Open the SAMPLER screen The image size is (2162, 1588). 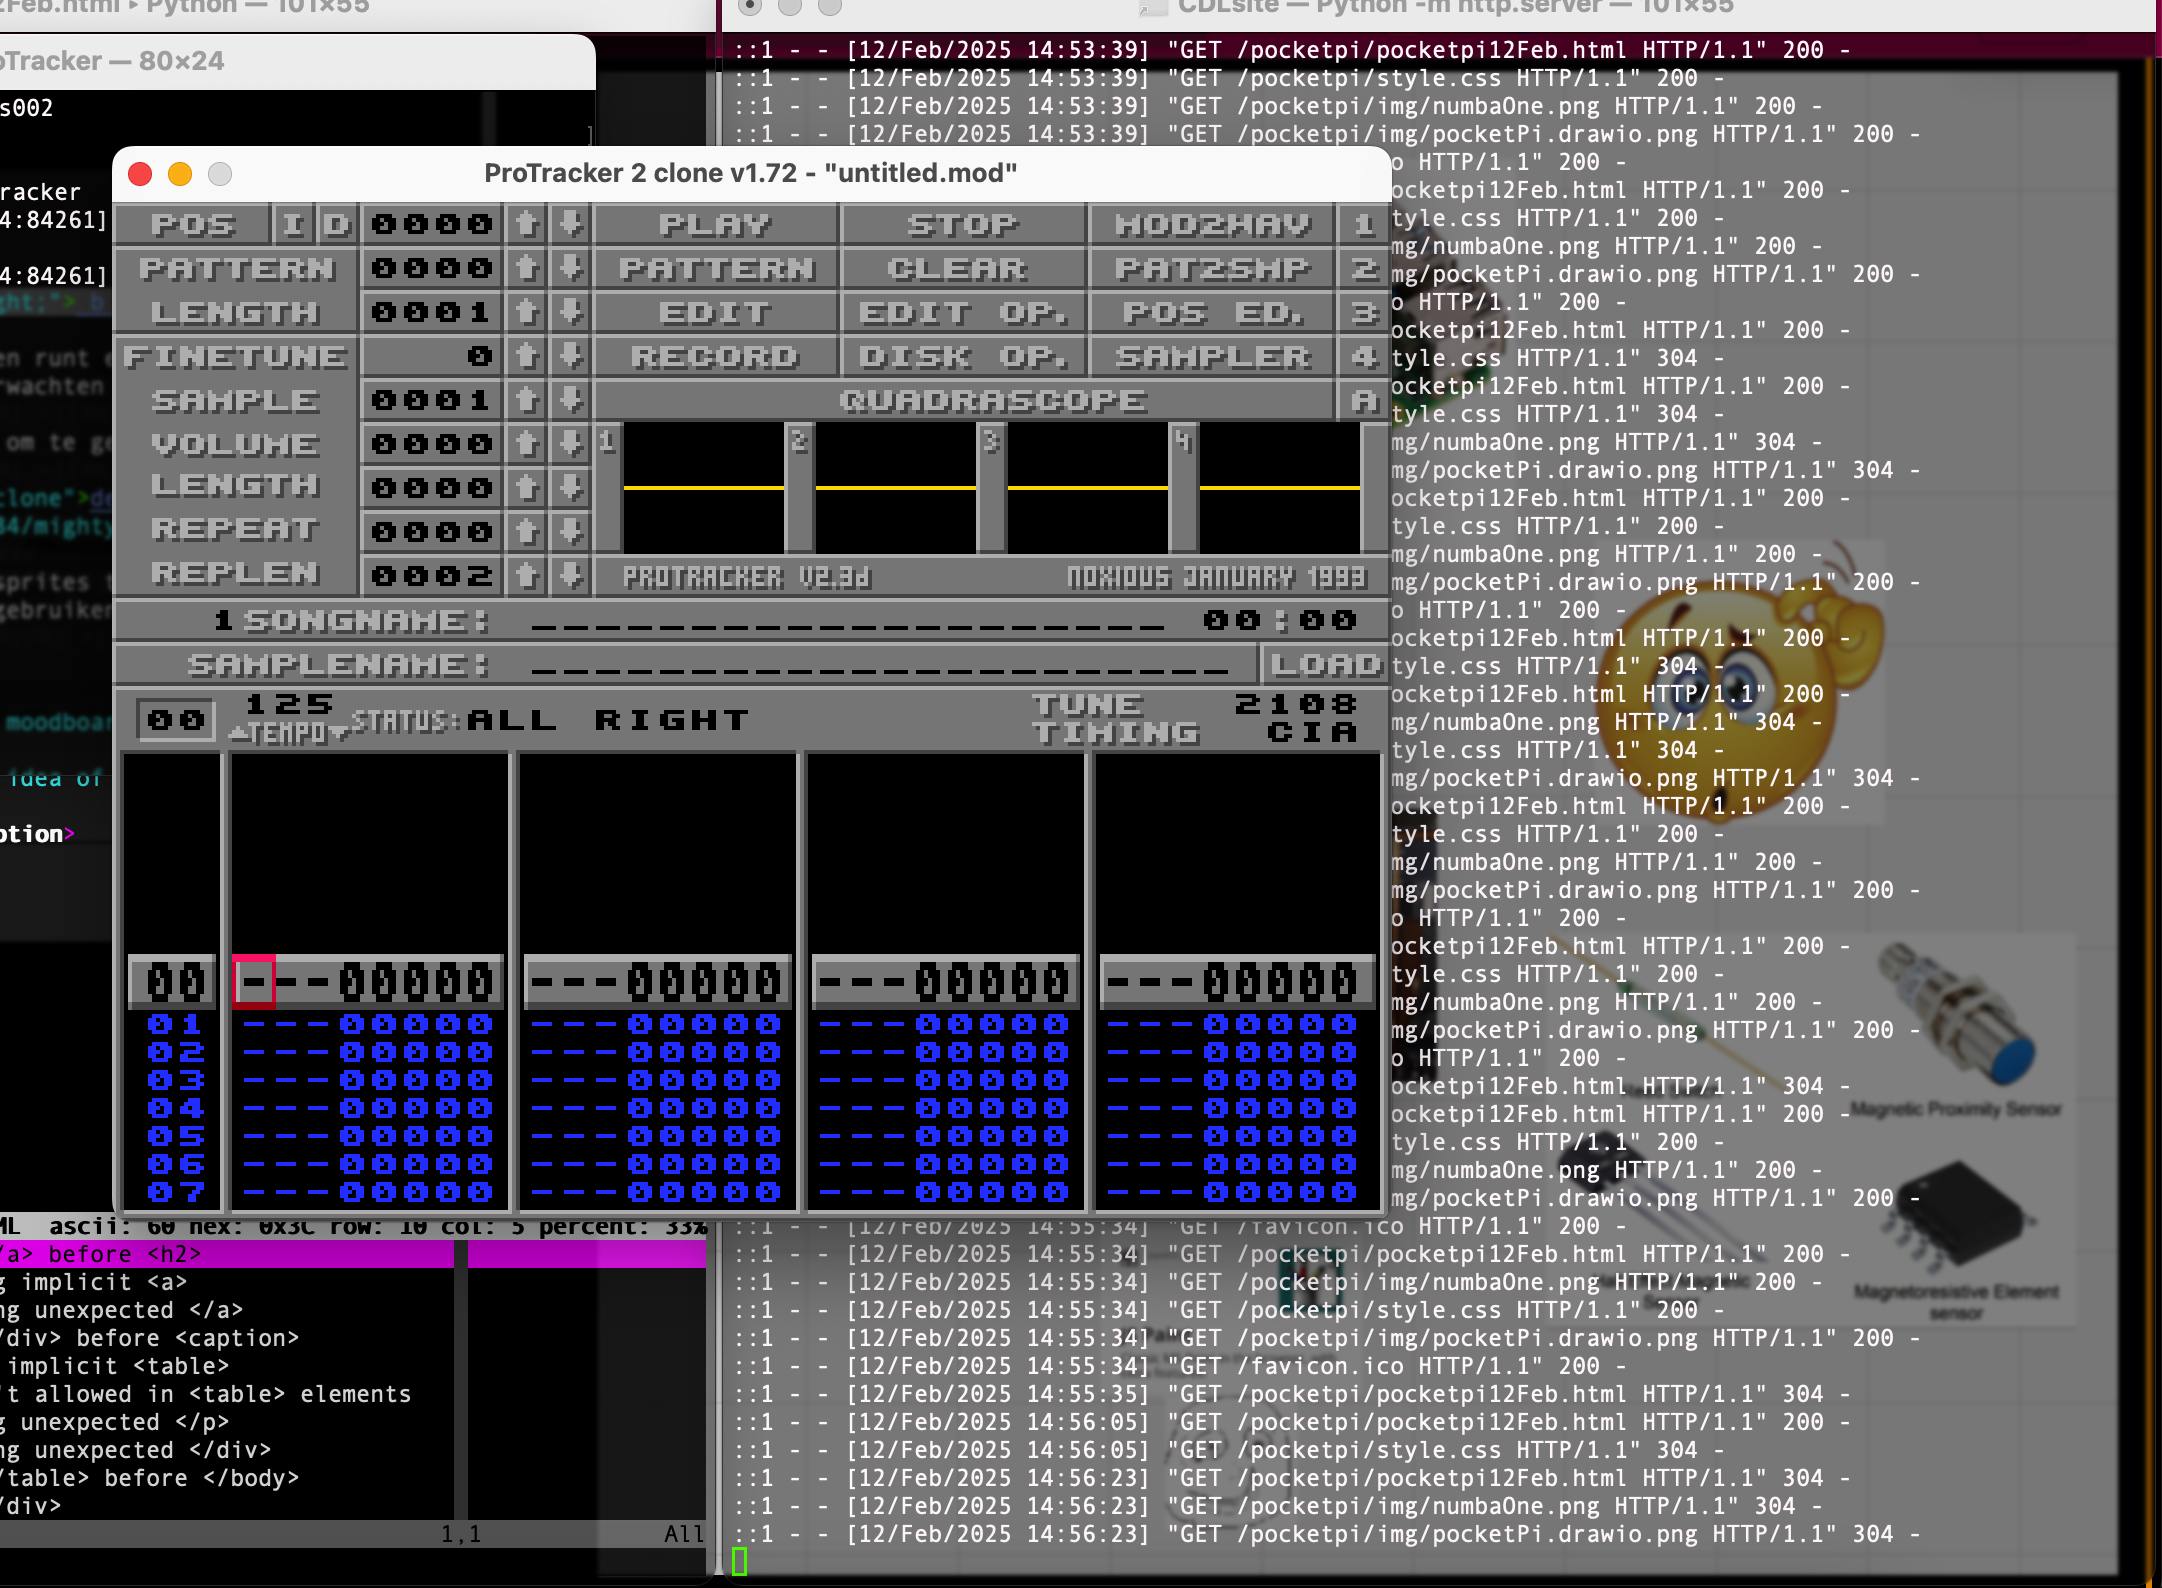(1211, 356)
